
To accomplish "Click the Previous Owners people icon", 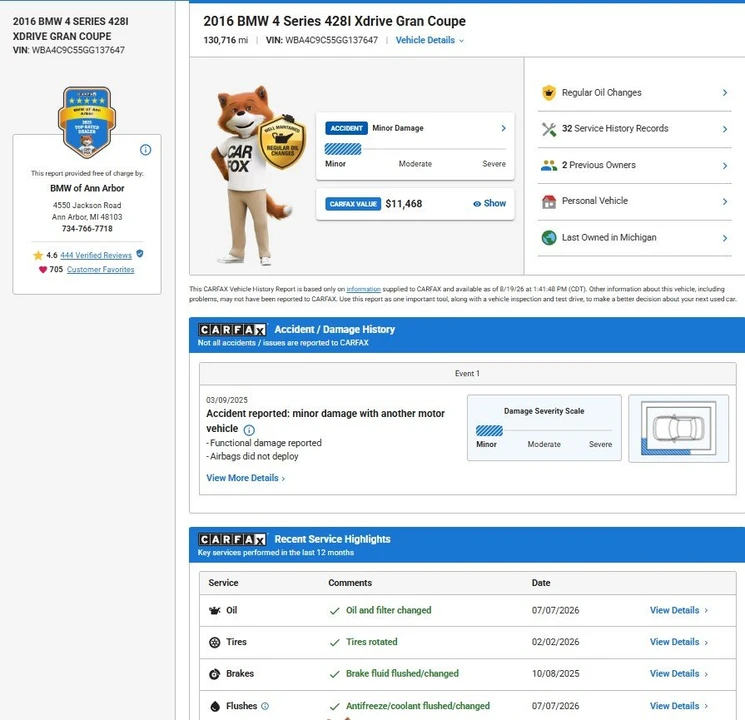I will [549, 165].
